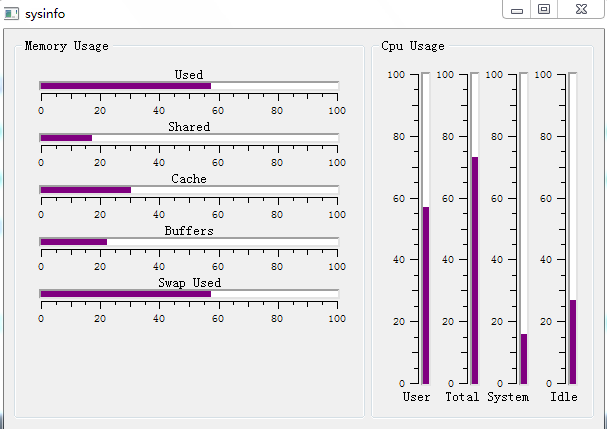
Task: Click the sysinfo application icon in title bar
Action: (x=12, y=12)
